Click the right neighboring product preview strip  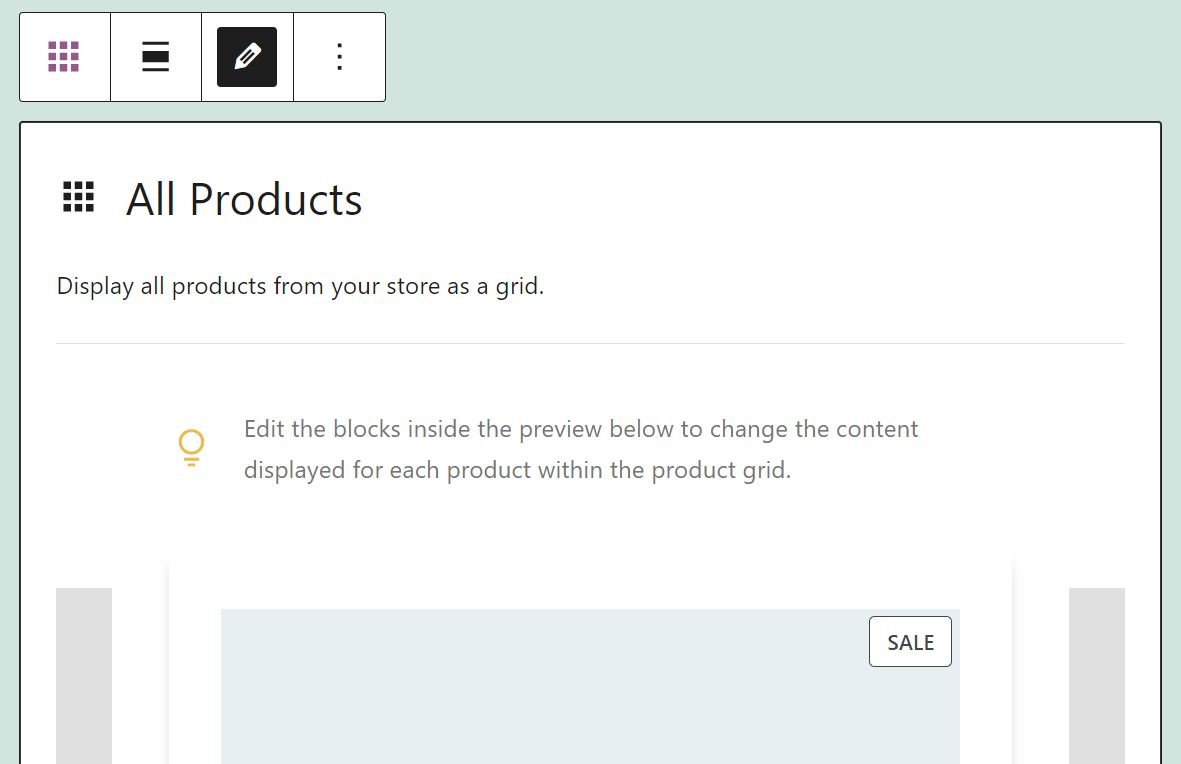pyautogui.click(x=1097, y=675)
